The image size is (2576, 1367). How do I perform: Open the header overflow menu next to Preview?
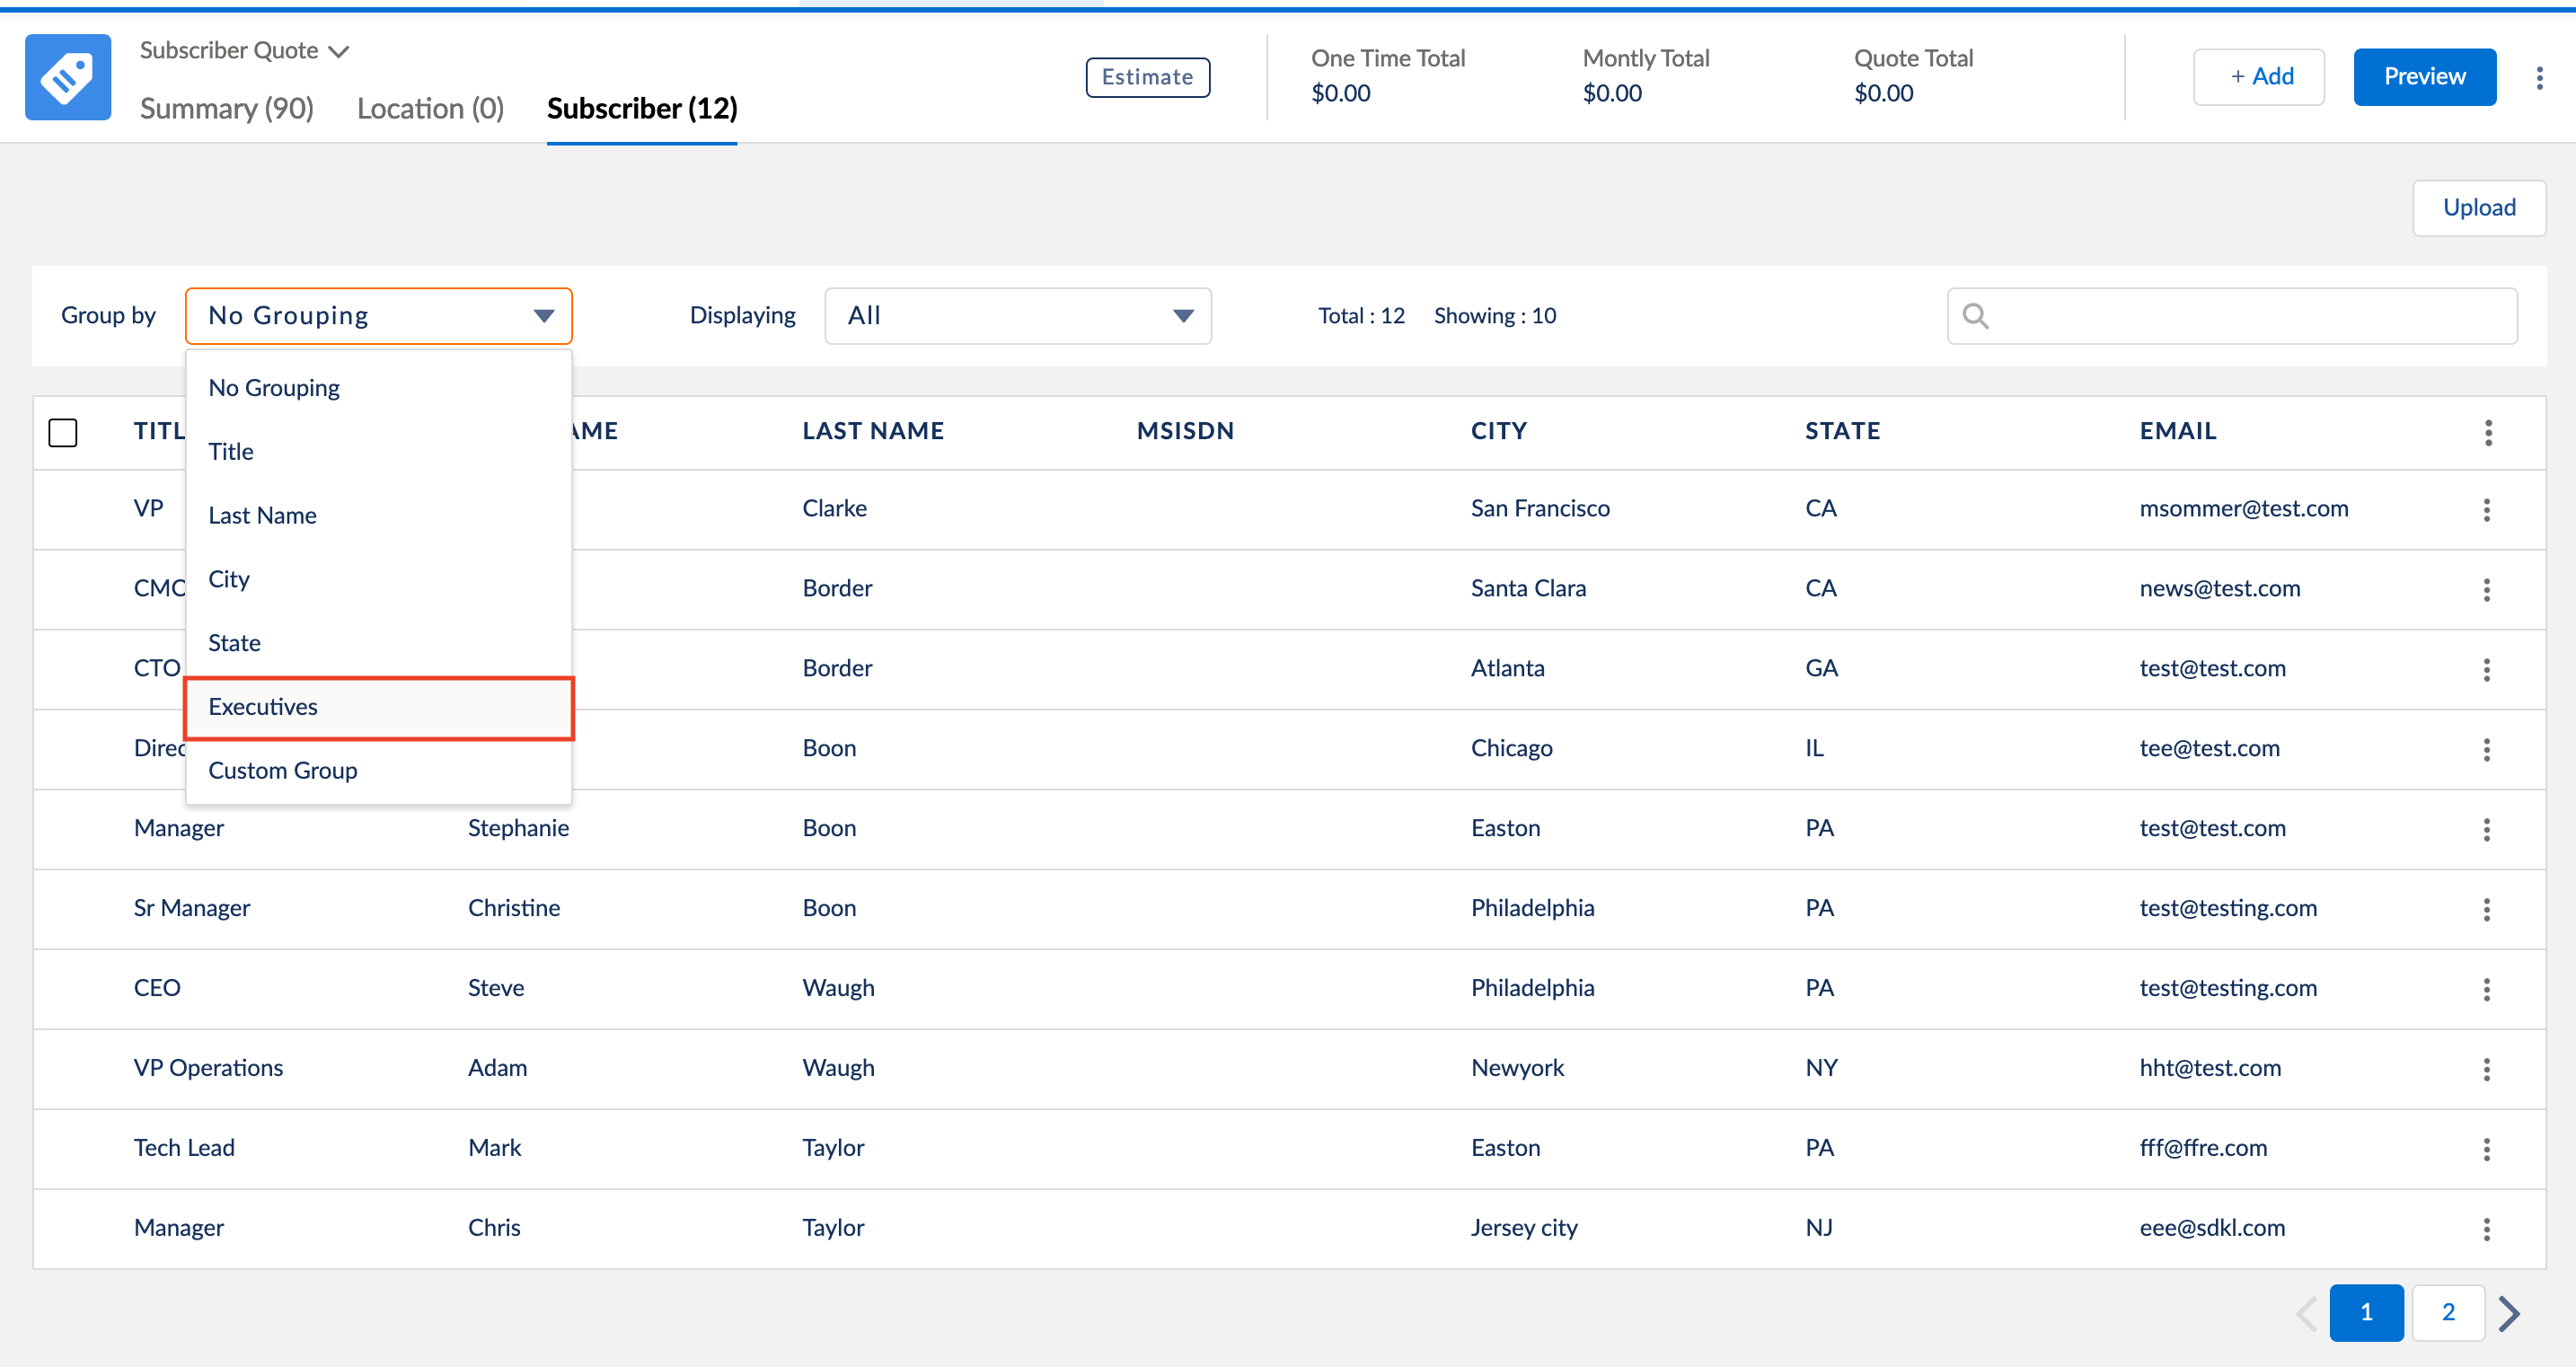(2539, 77)
